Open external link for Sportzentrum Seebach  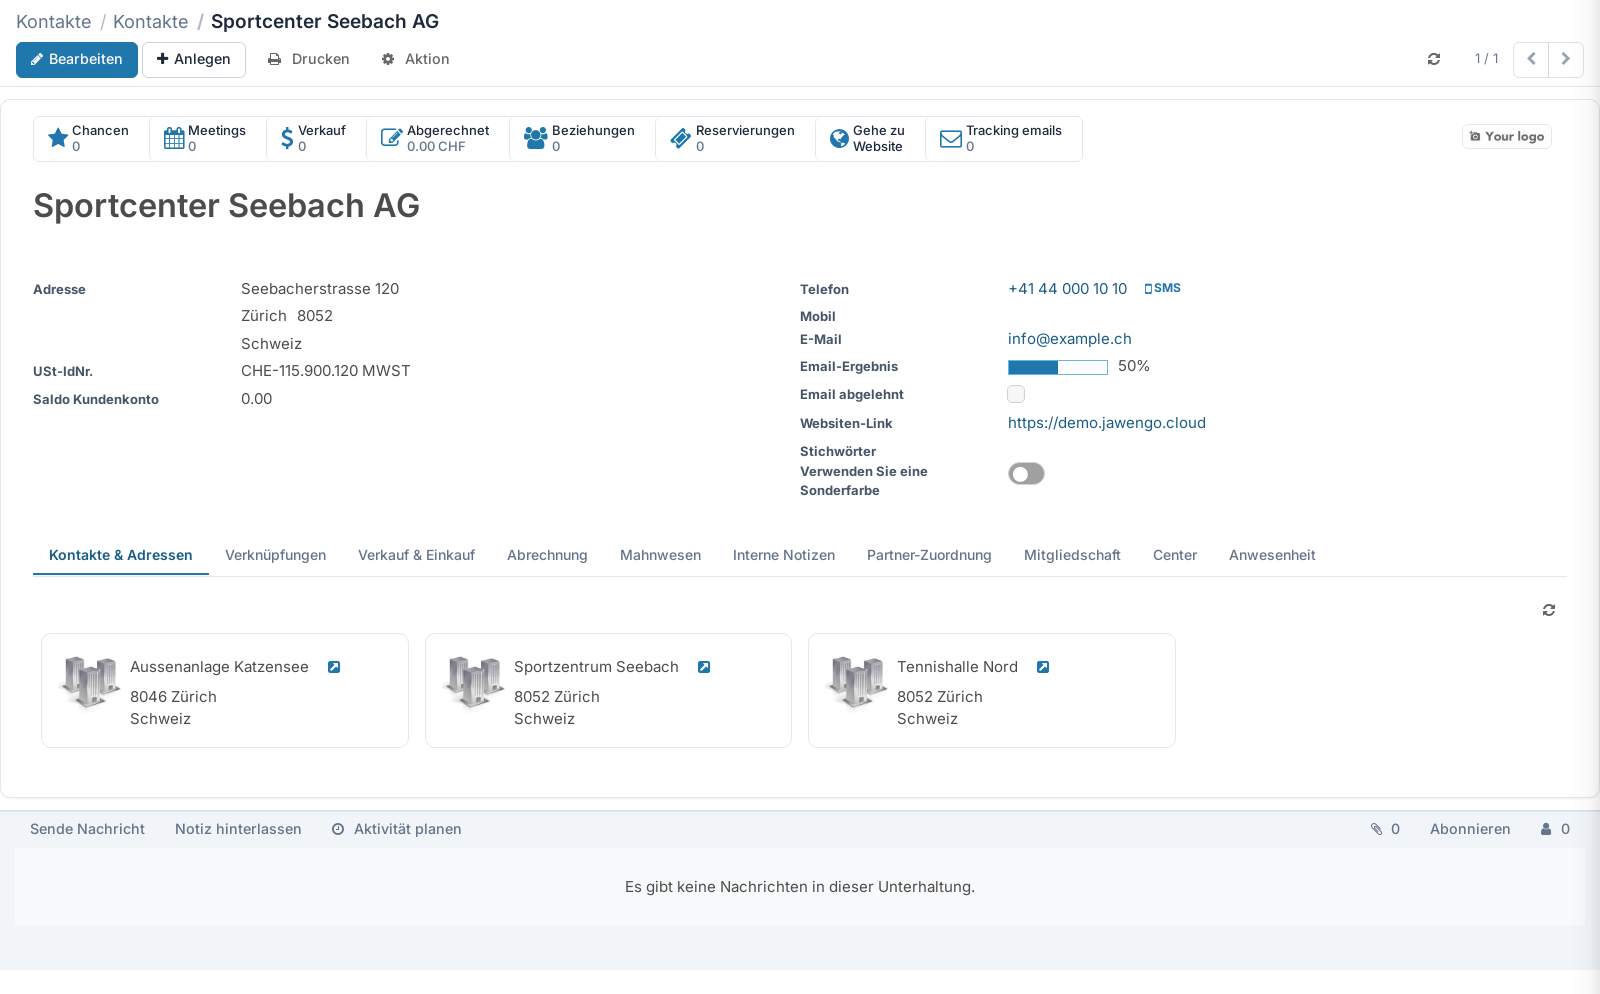coord(704,667)
